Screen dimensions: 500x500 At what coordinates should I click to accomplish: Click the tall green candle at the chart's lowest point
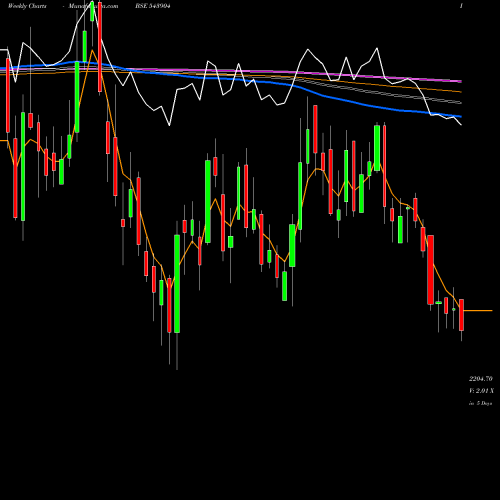[177, 284]
